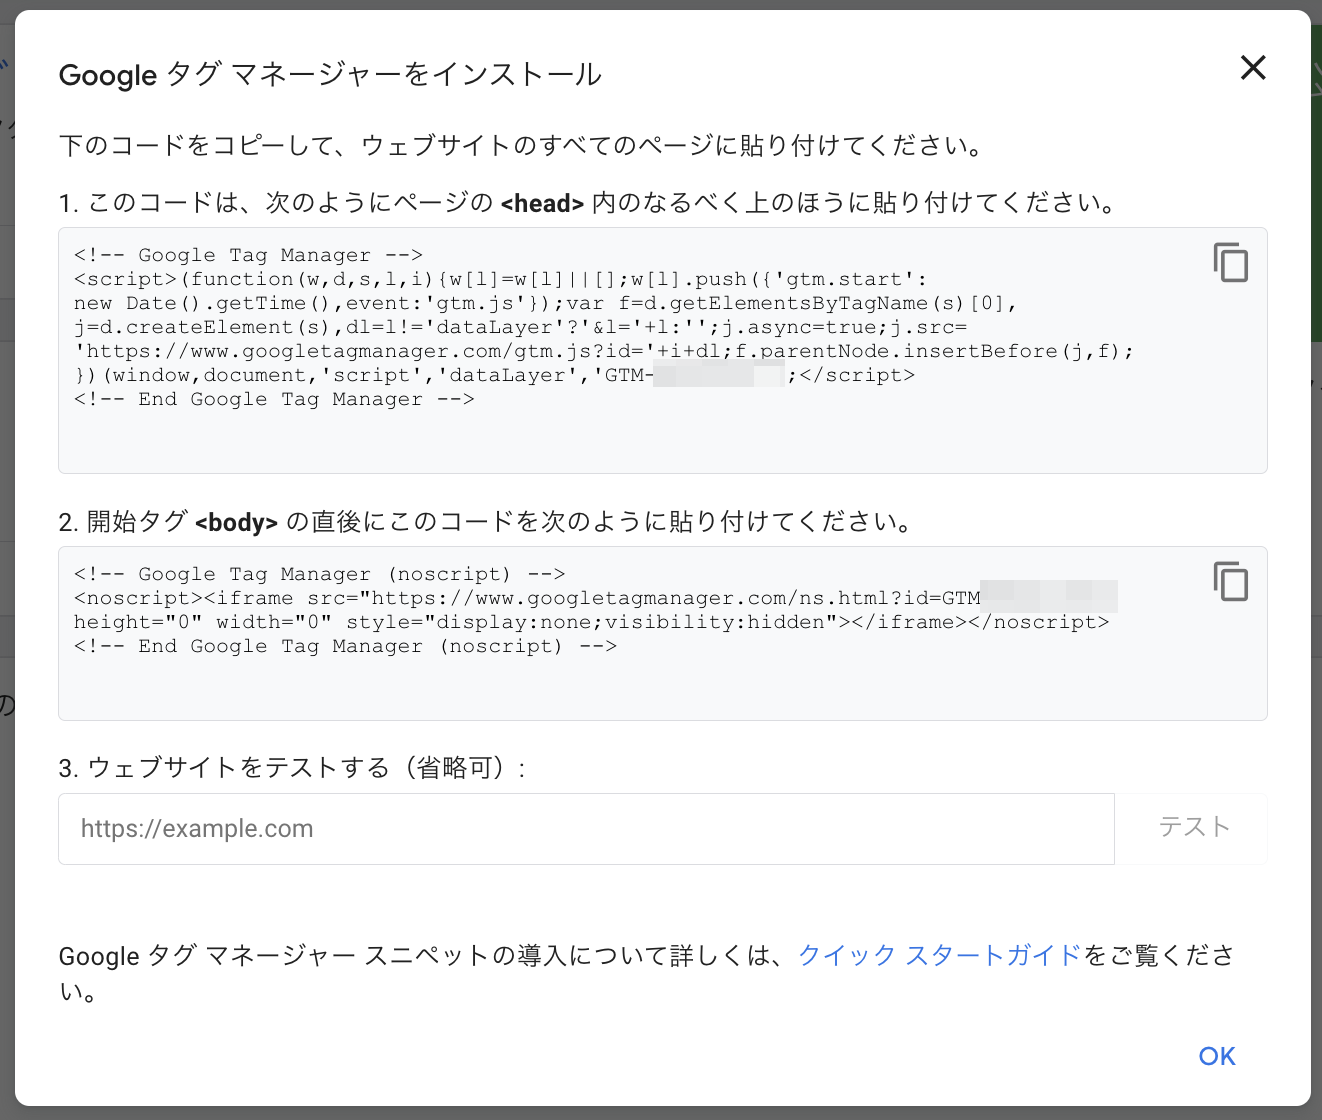Open the クイック スタートガイド link

[x=940, y=955]
